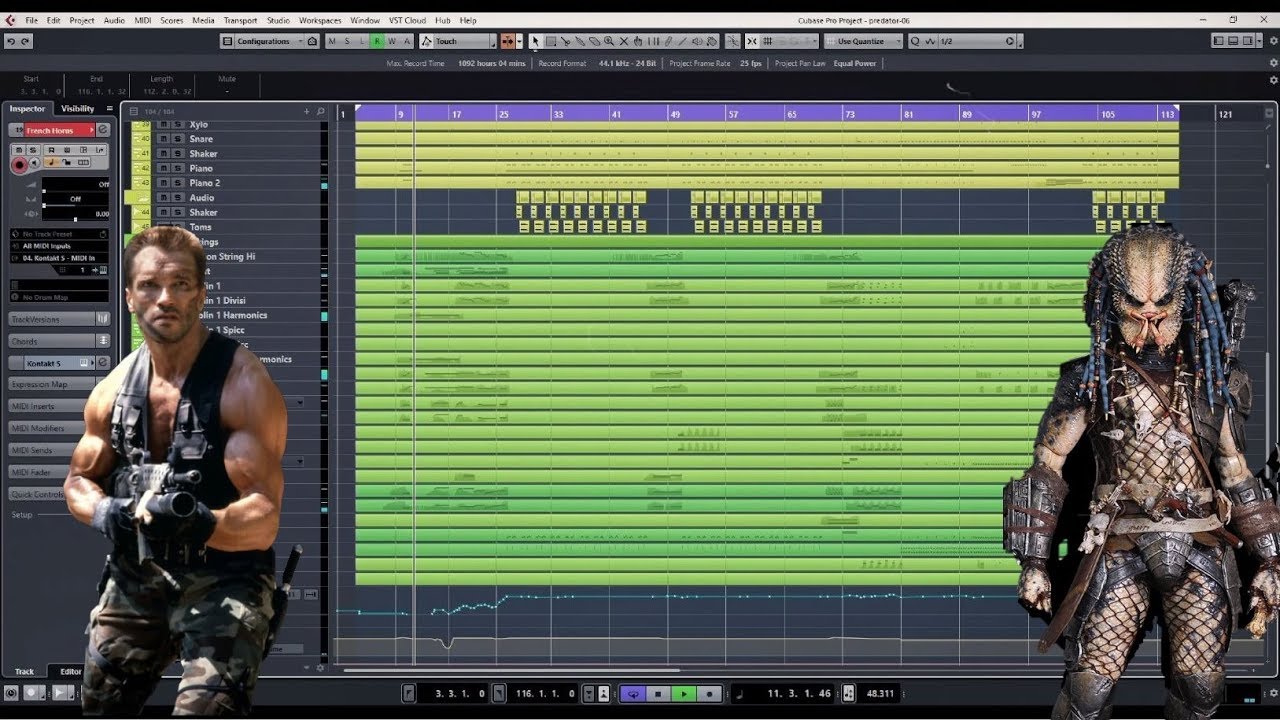Screen dimensions: 1280x720
Task: Open the Touch automation mode dropdown
Action: click(459, 41)
